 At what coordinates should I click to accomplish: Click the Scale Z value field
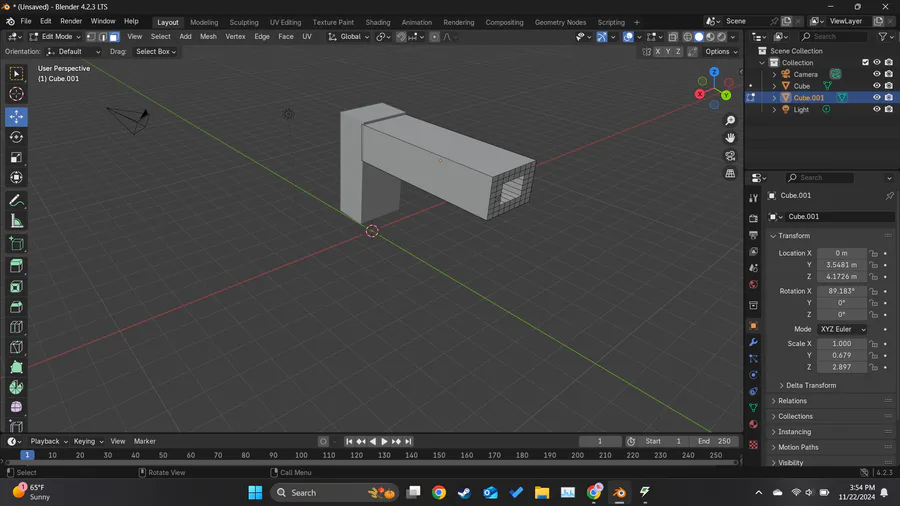click(x=841, y=367)
